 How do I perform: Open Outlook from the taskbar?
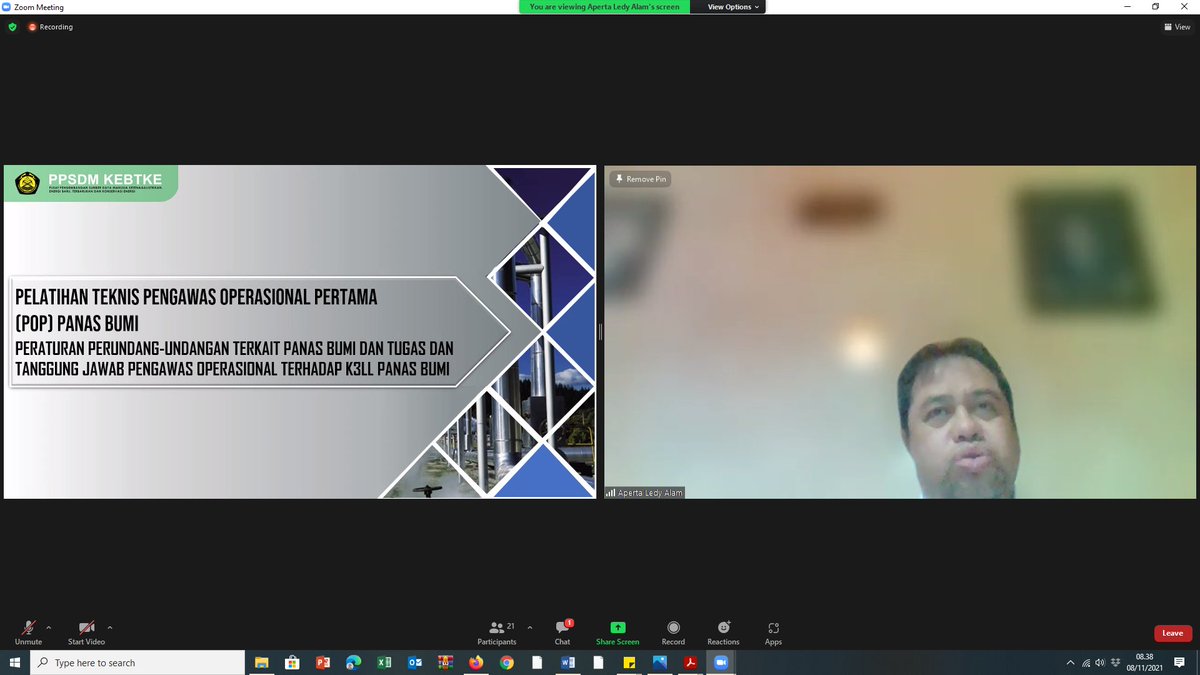415,663
